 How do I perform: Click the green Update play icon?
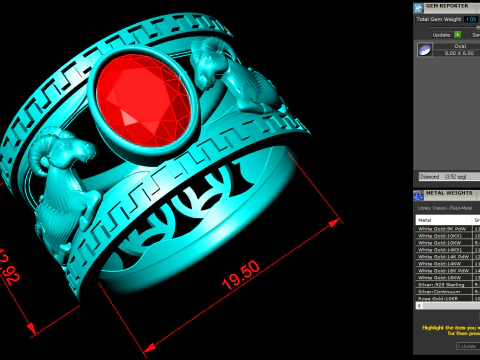pos(458,35)
